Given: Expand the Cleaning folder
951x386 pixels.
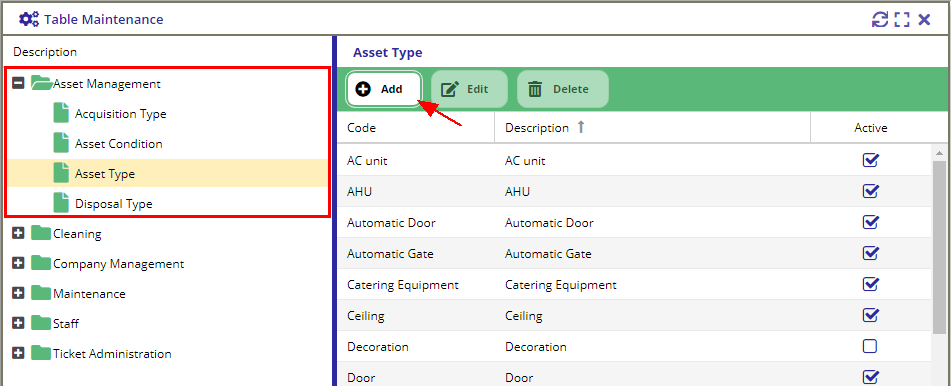Looking at the screenshot, I should [x=19, y=233].
